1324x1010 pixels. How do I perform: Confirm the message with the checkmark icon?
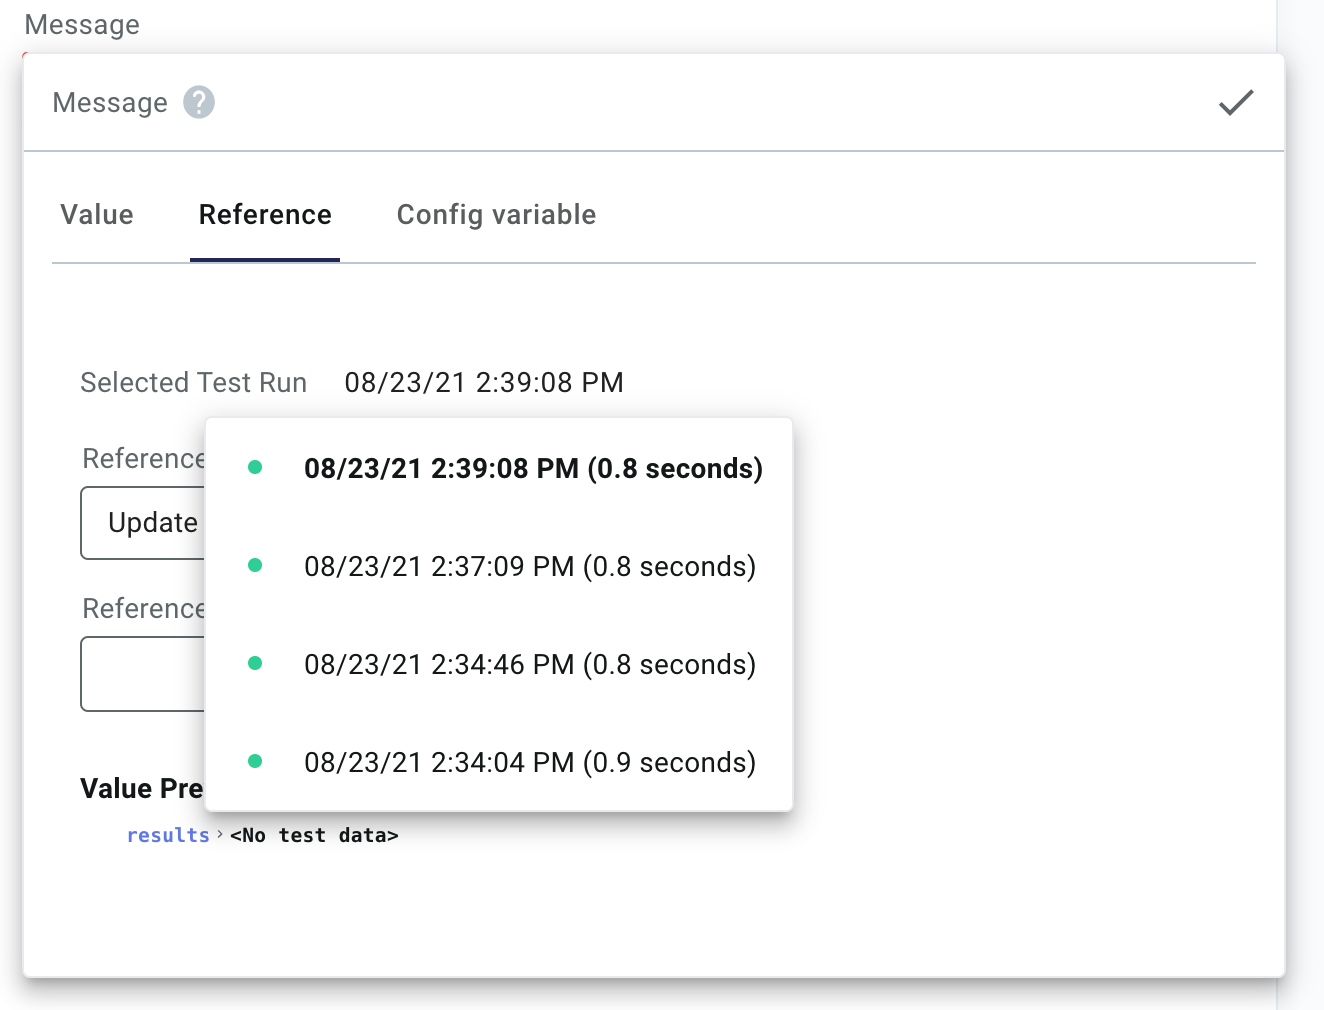pos(1235,102)
